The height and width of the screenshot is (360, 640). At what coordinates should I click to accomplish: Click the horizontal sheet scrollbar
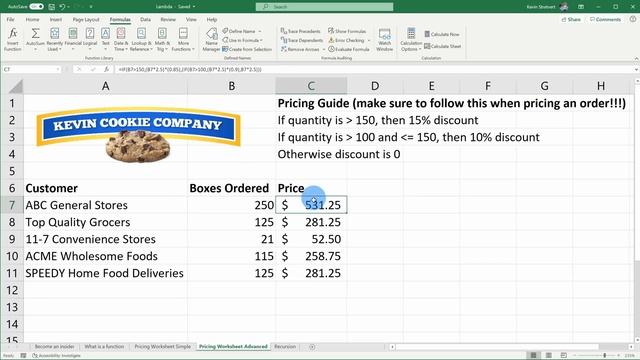tap(497, 347)
